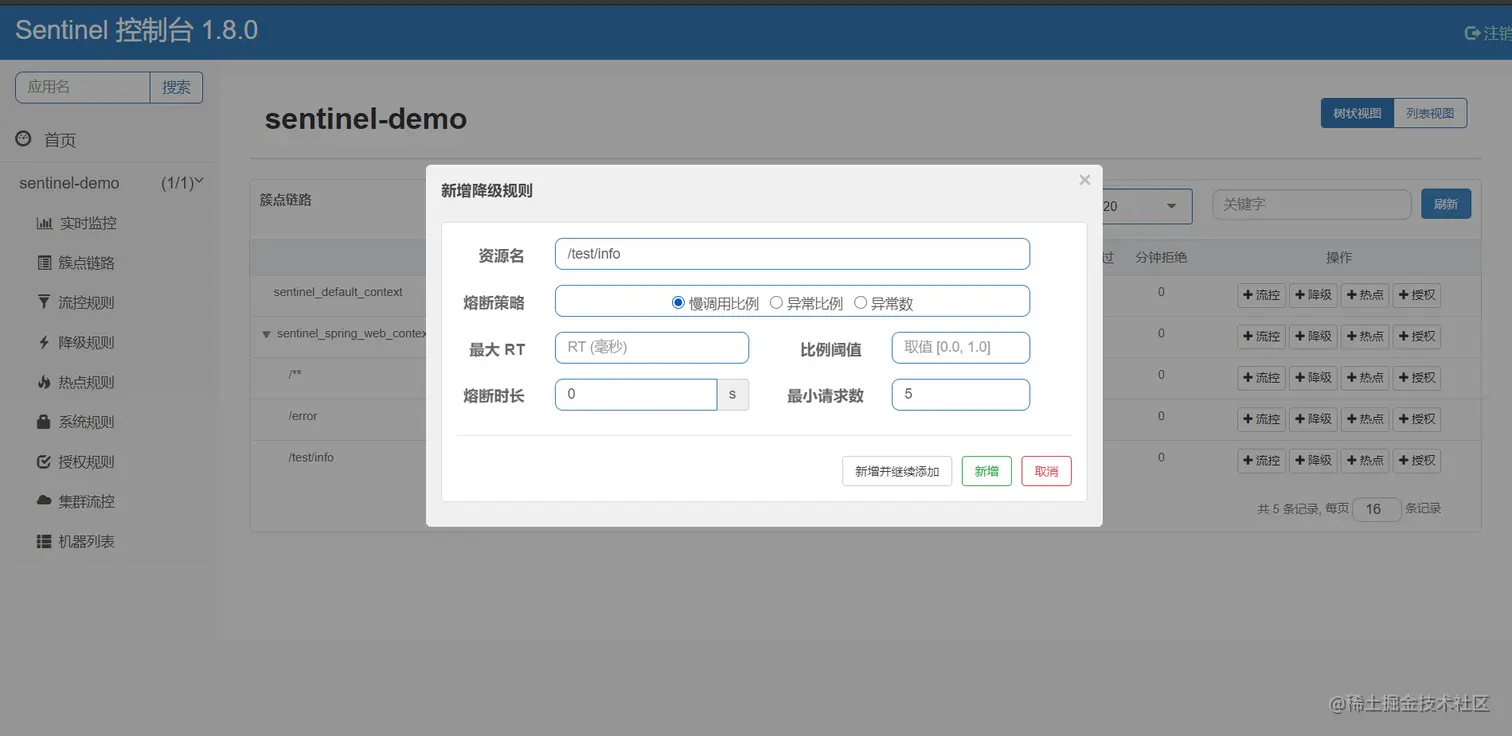Click the 比例阈值 input field
Screen dimensions: 1512x736
tap(961, 347)
